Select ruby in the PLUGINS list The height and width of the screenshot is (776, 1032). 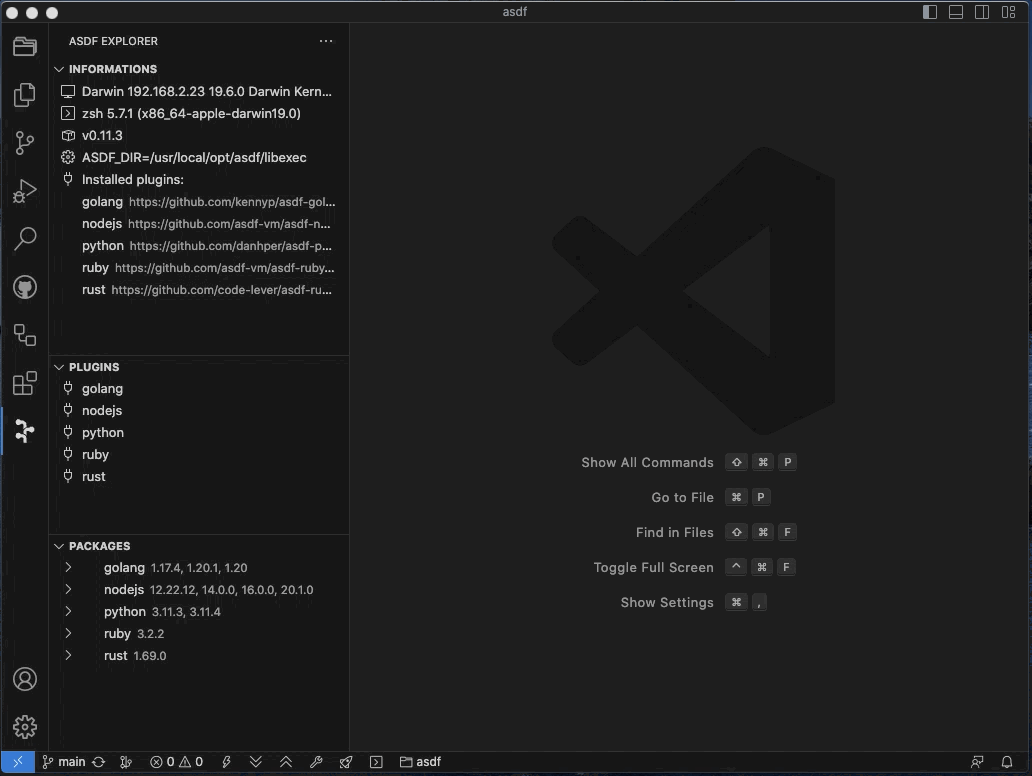point(199,455)
